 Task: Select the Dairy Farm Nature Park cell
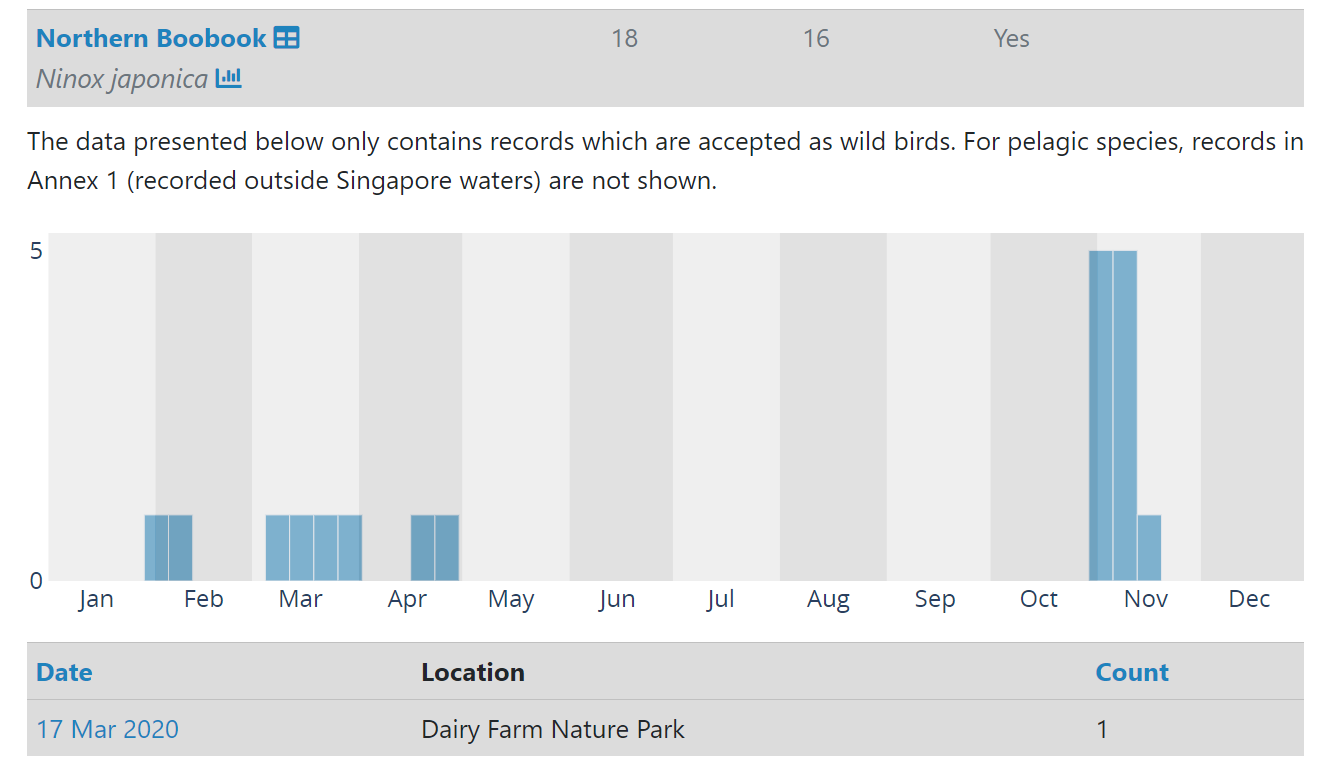[552, 729]
